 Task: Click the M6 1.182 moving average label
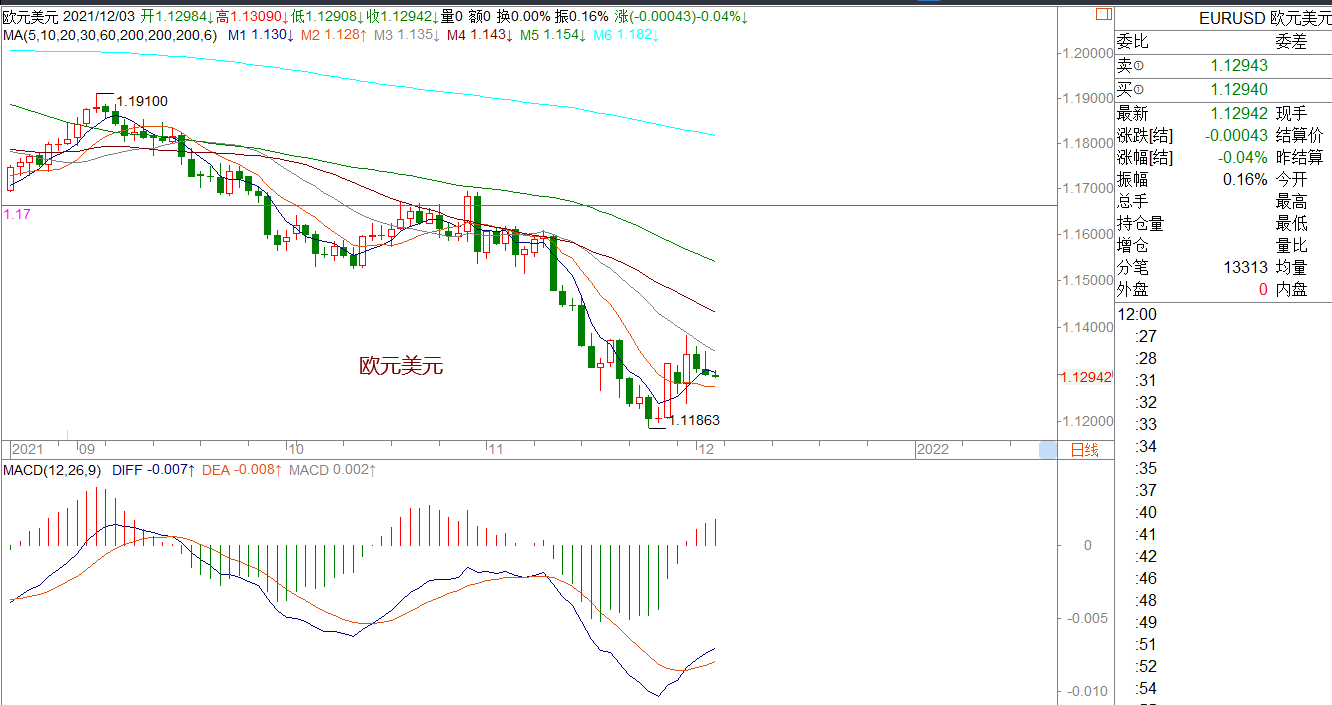pyautogui.click(x=625, y=35)
